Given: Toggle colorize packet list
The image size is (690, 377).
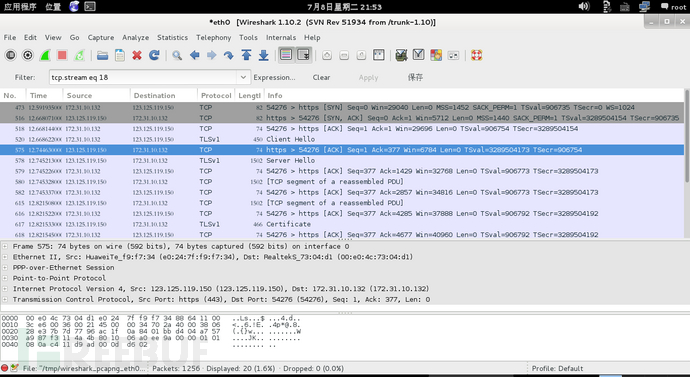Looking at the screenshot, I should coord(286,55).
